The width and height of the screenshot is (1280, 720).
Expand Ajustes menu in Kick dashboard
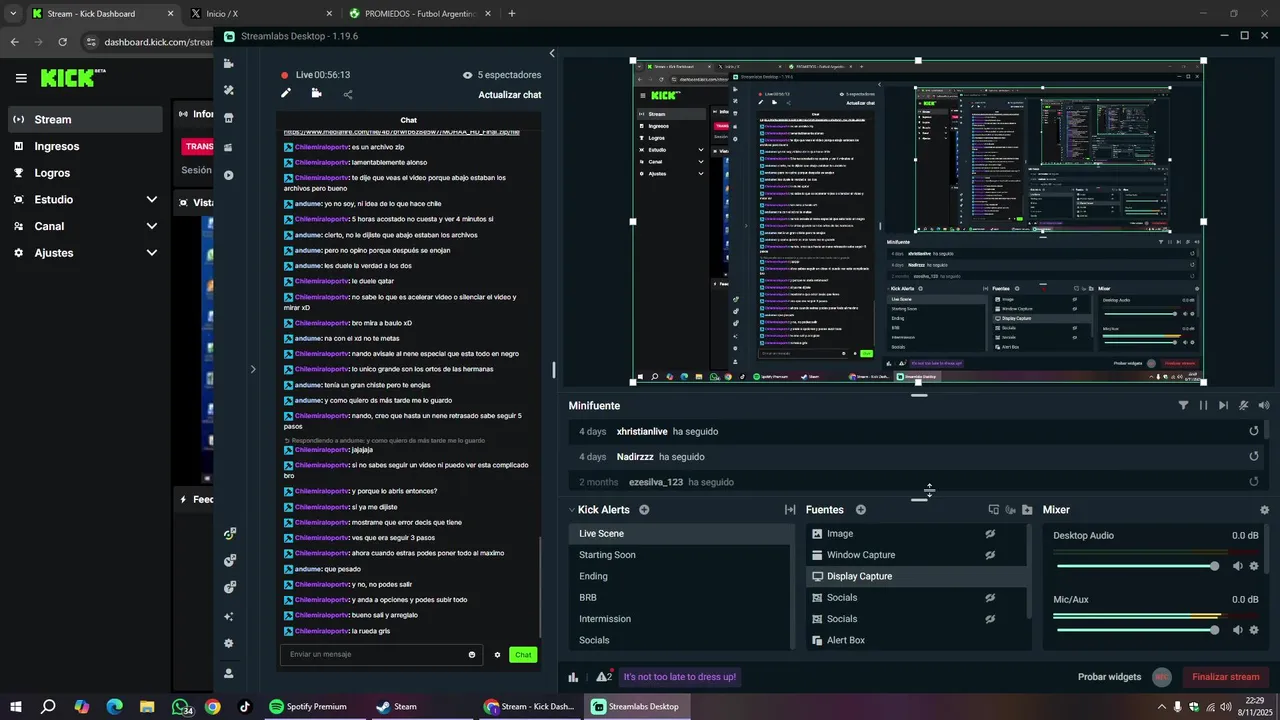click(151, 253)
